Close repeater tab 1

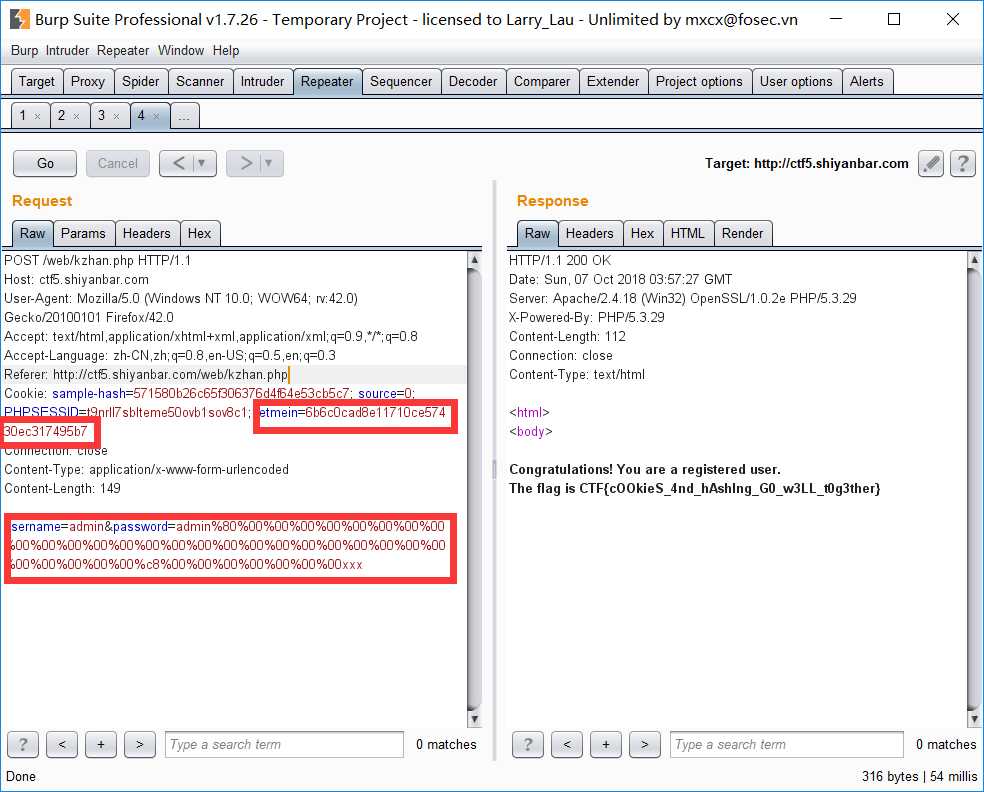38,116
